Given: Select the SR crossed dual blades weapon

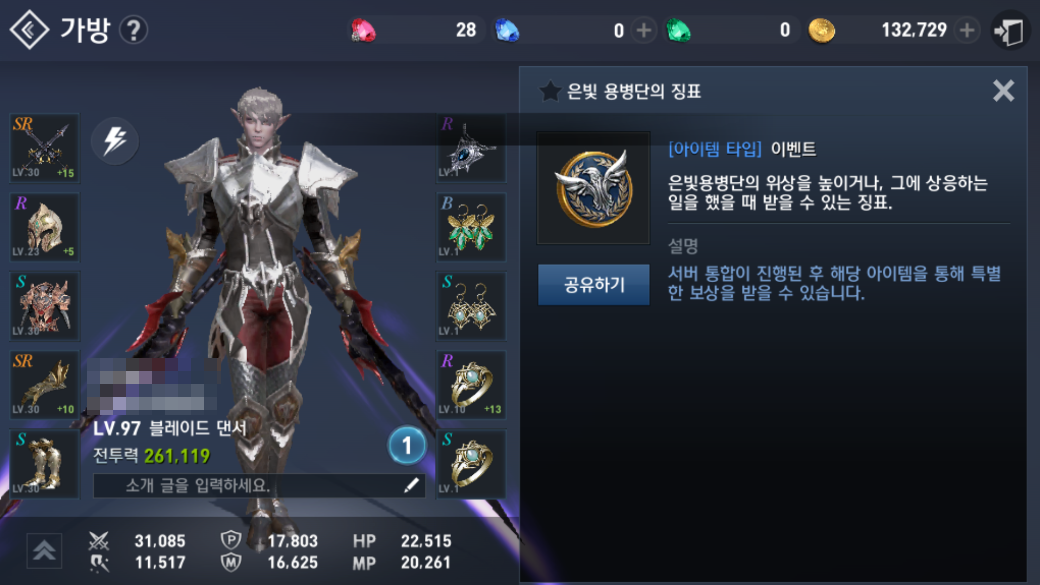Looking at the screenshot, I should coord(44,148).
